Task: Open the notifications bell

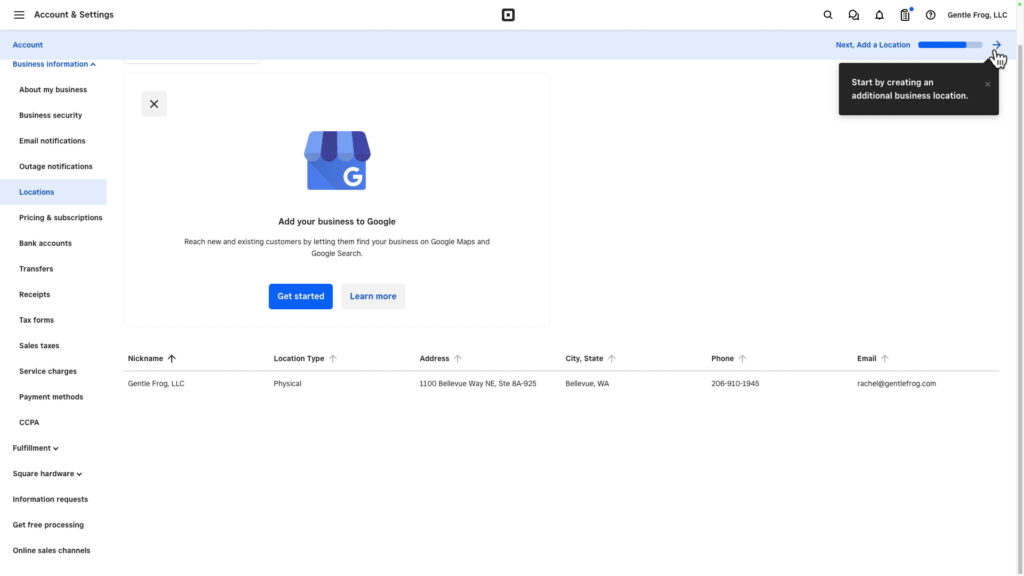Action: [x=879, y=15]
